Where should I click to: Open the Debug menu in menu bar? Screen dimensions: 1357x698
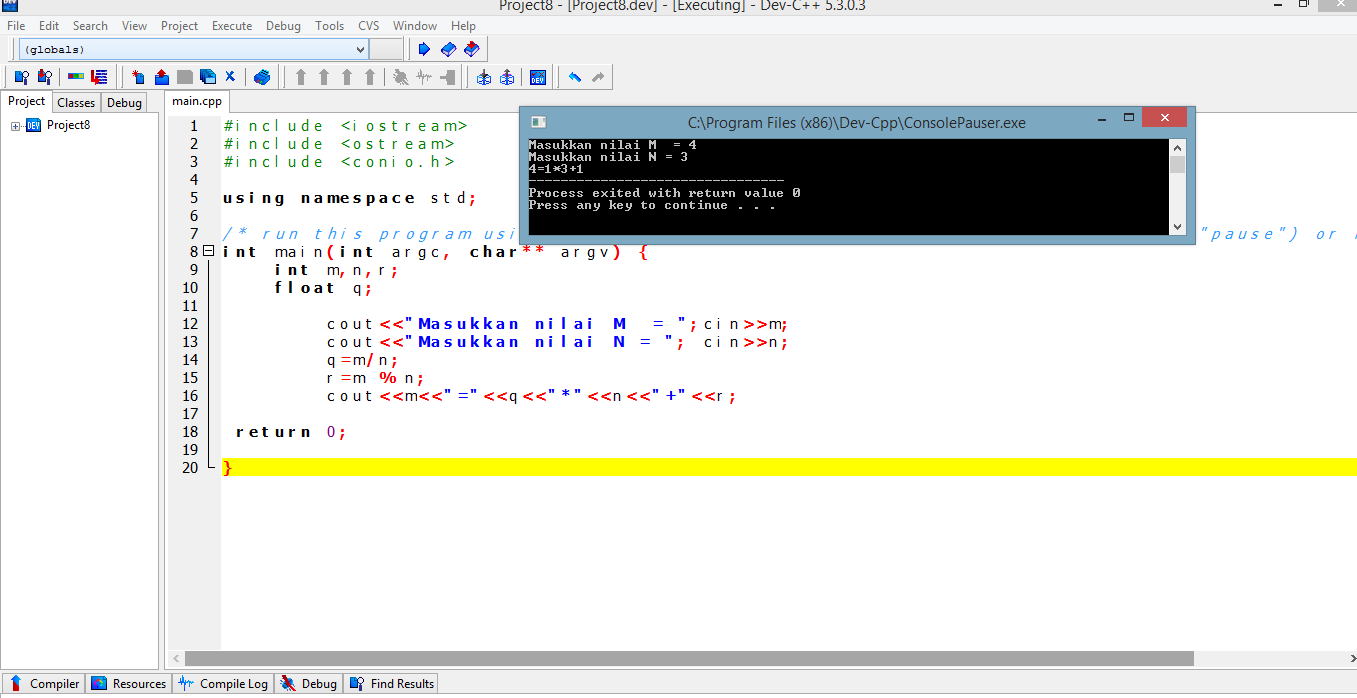coord(283,26)
